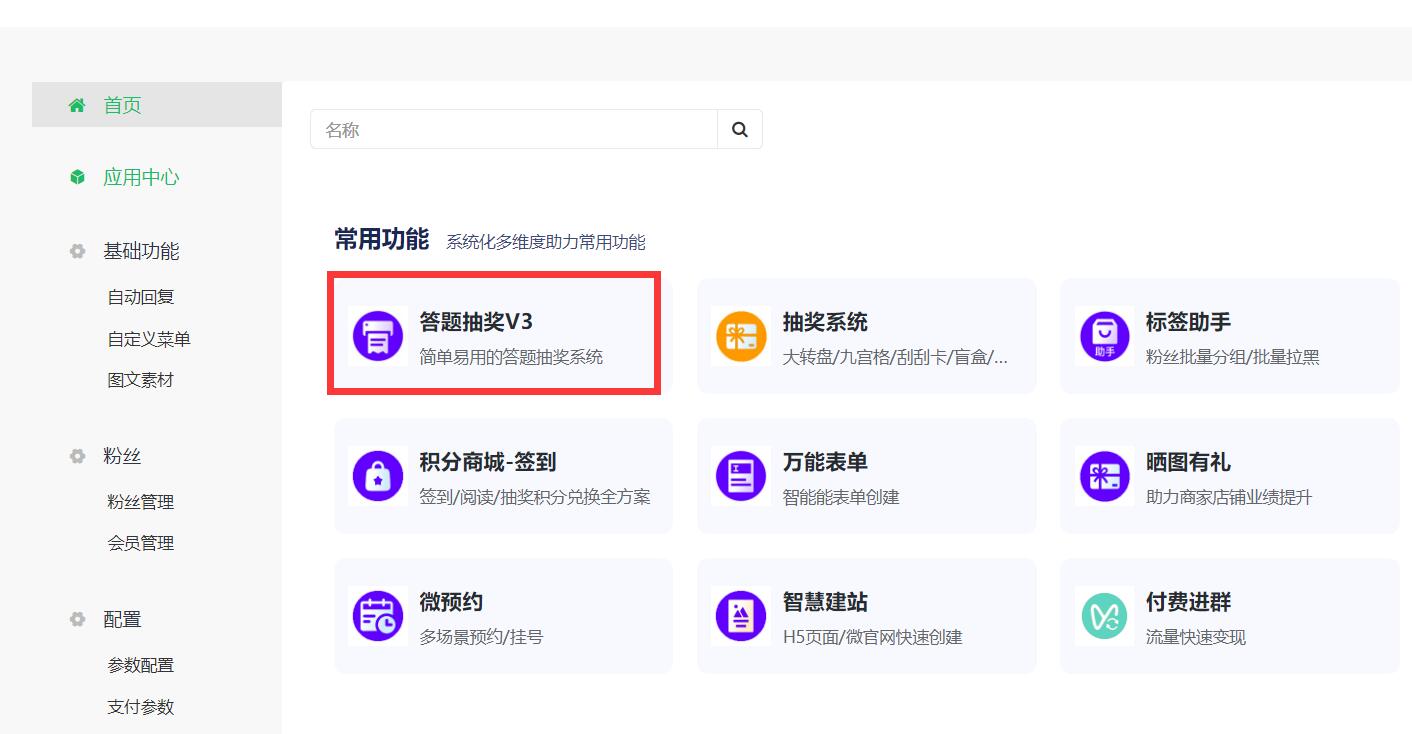Click the gear icon beside 配置

[77, 619]
